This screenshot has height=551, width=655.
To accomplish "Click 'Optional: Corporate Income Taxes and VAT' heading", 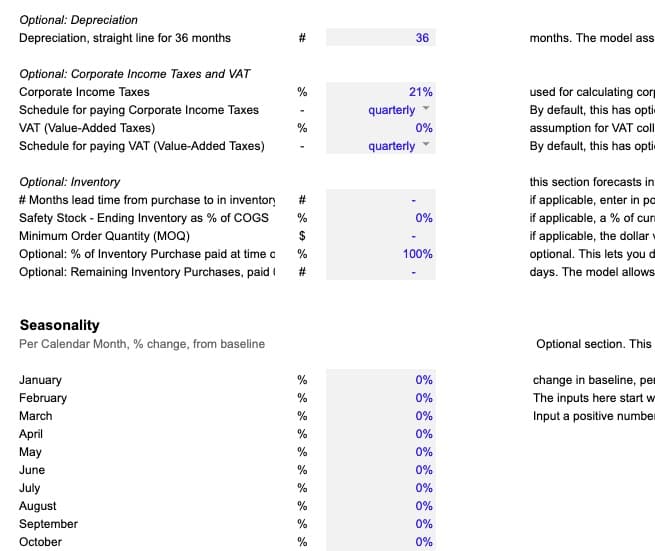I will point(135,74).
